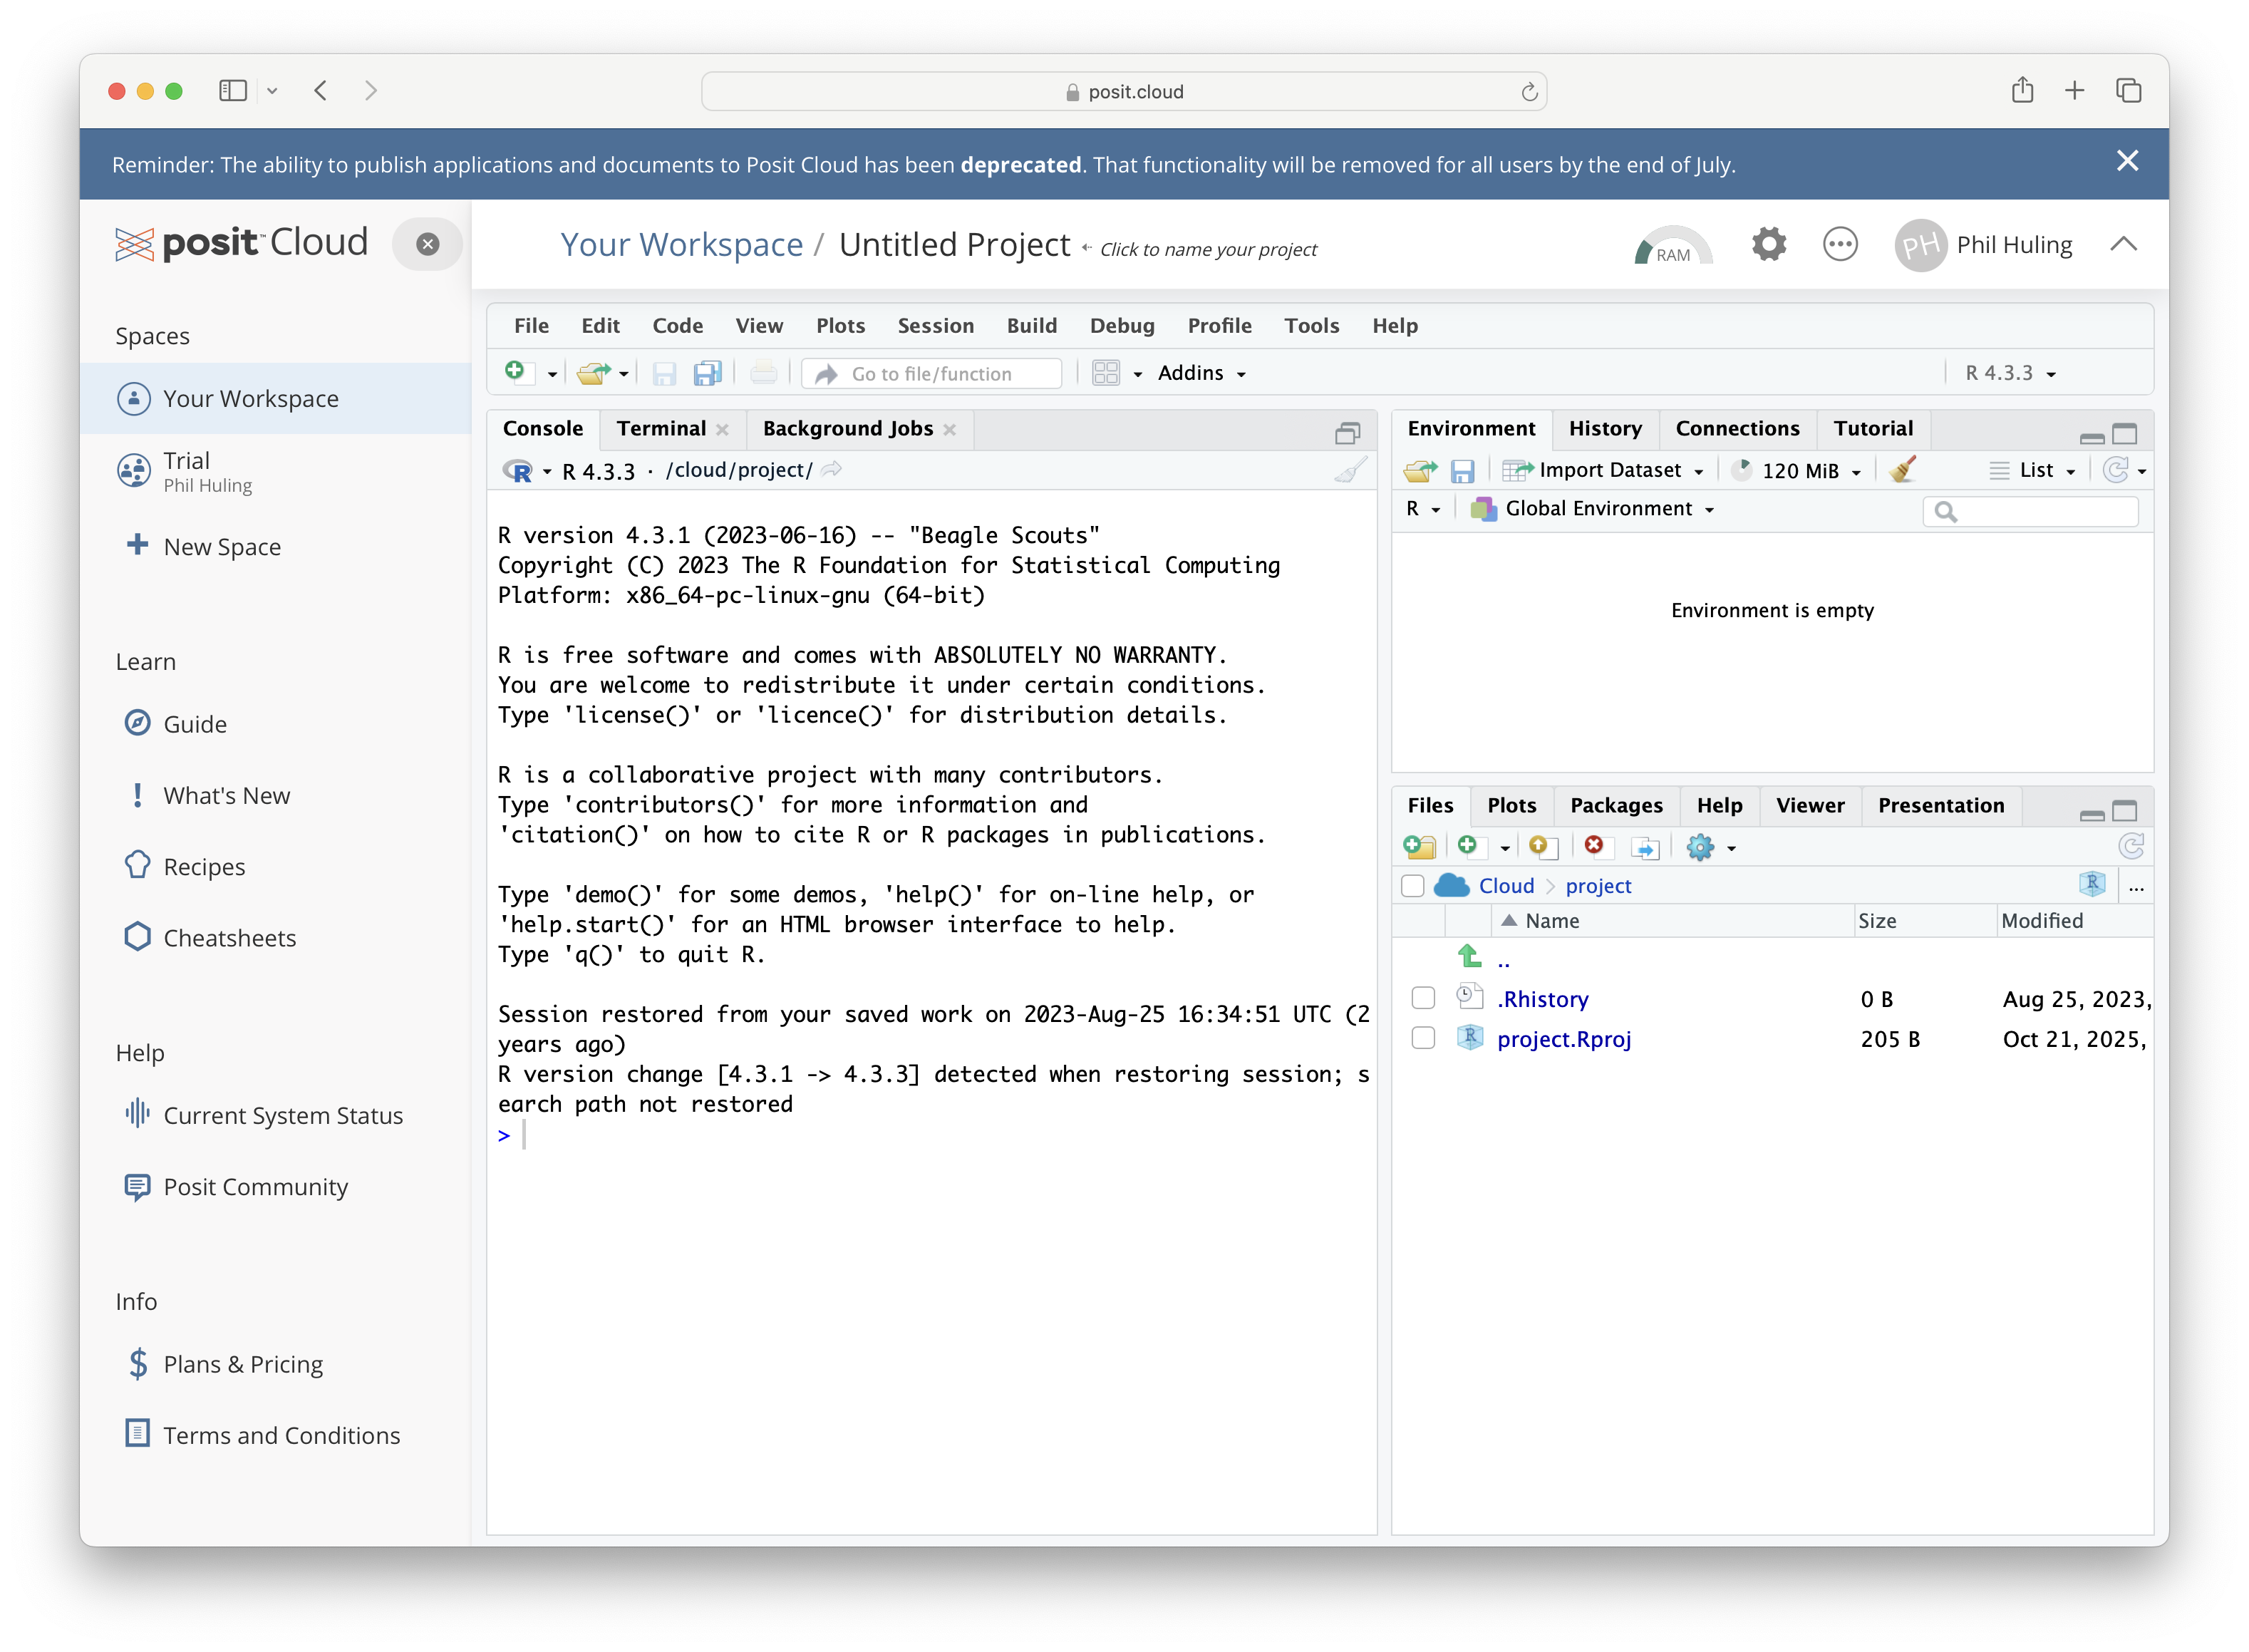Toggle the select-all files checkbox beside Cloud
2249x1652 pixels.
coord(1412,886)
